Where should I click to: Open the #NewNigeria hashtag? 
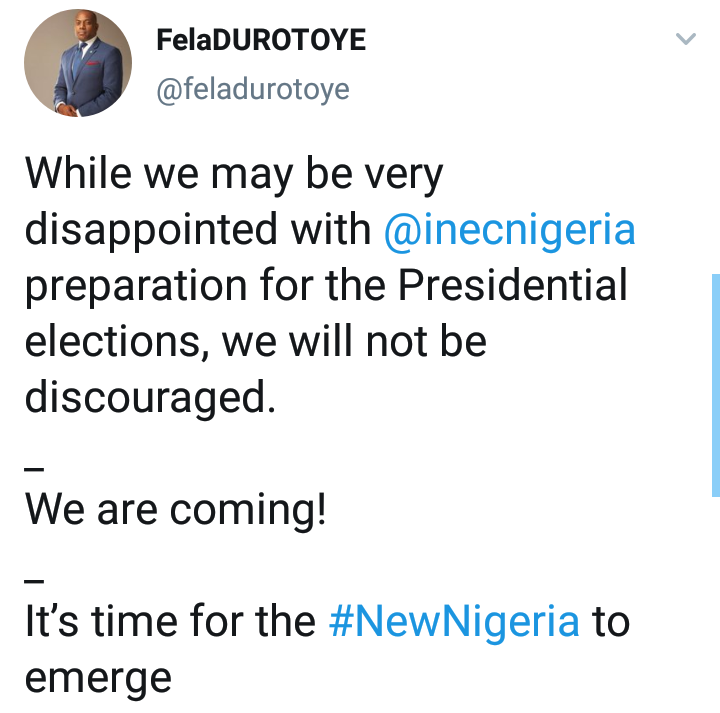(x=454, y=622)
